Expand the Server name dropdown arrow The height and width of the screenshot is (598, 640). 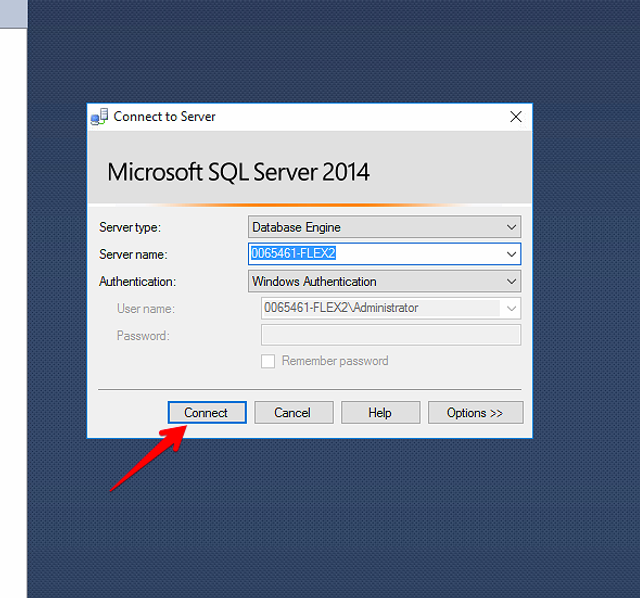tap(511, 254)
